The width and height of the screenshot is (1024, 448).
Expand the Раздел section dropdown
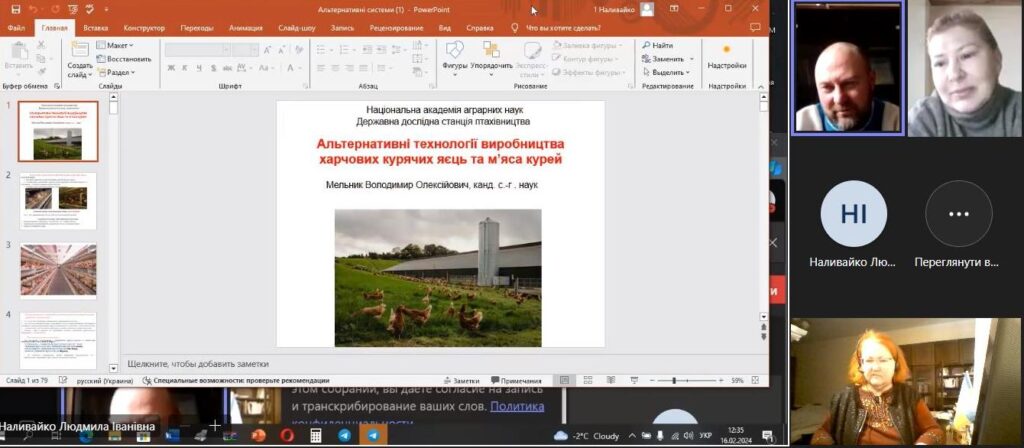tap(118, 72)
